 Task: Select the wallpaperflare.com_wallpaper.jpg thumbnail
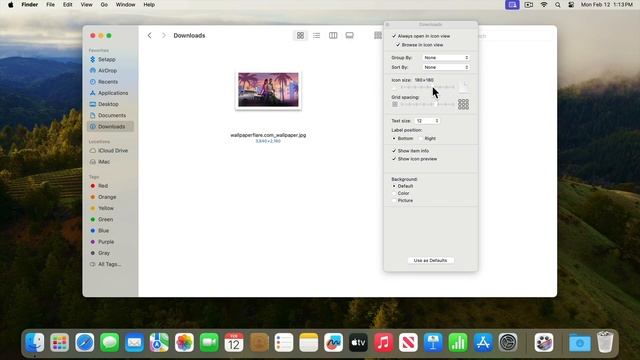click(268, 90)
